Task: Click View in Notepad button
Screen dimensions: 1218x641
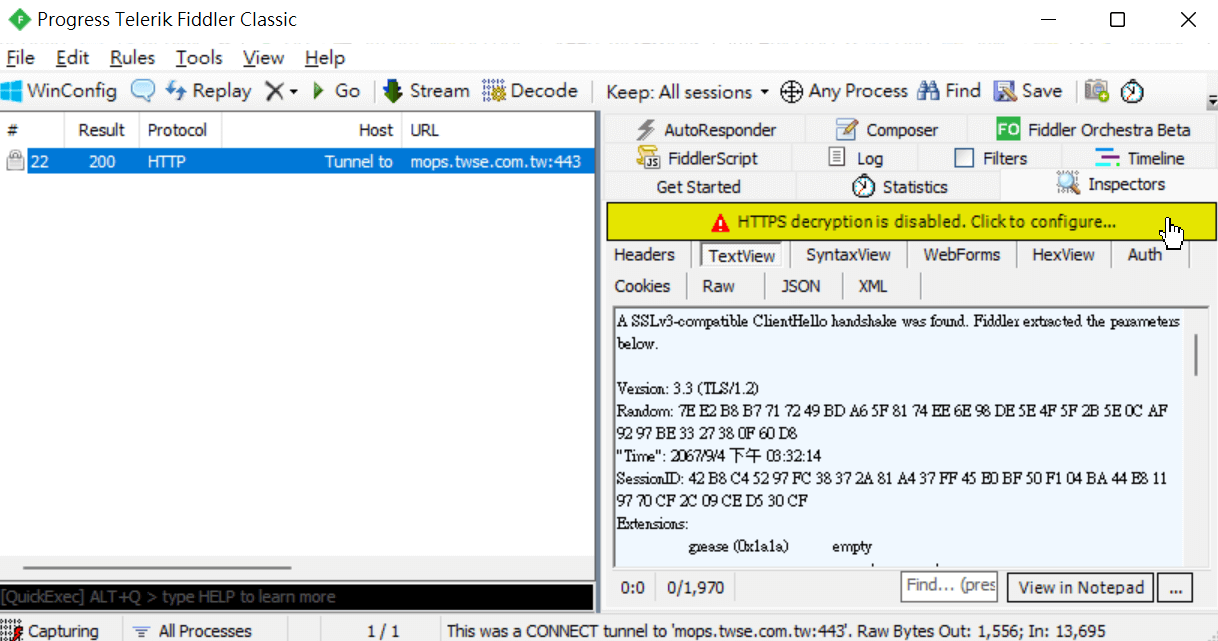Action: (1080, 587)
